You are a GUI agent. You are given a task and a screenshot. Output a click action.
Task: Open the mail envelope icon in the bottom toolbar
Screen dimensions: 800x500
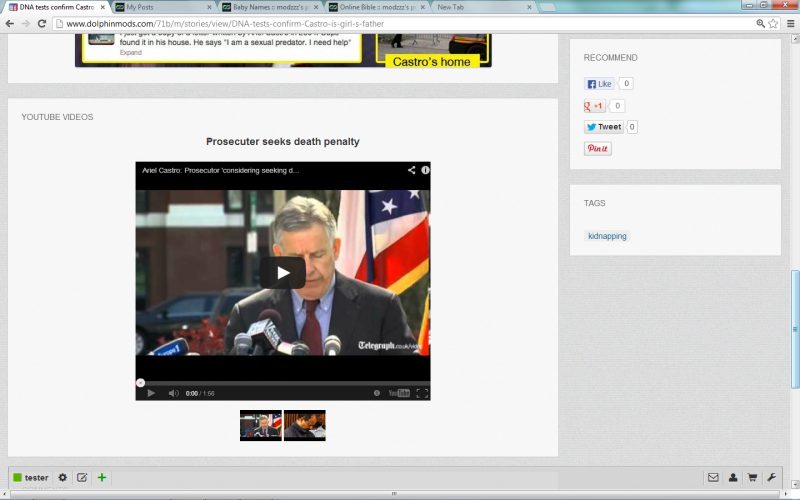click(713, 478)
